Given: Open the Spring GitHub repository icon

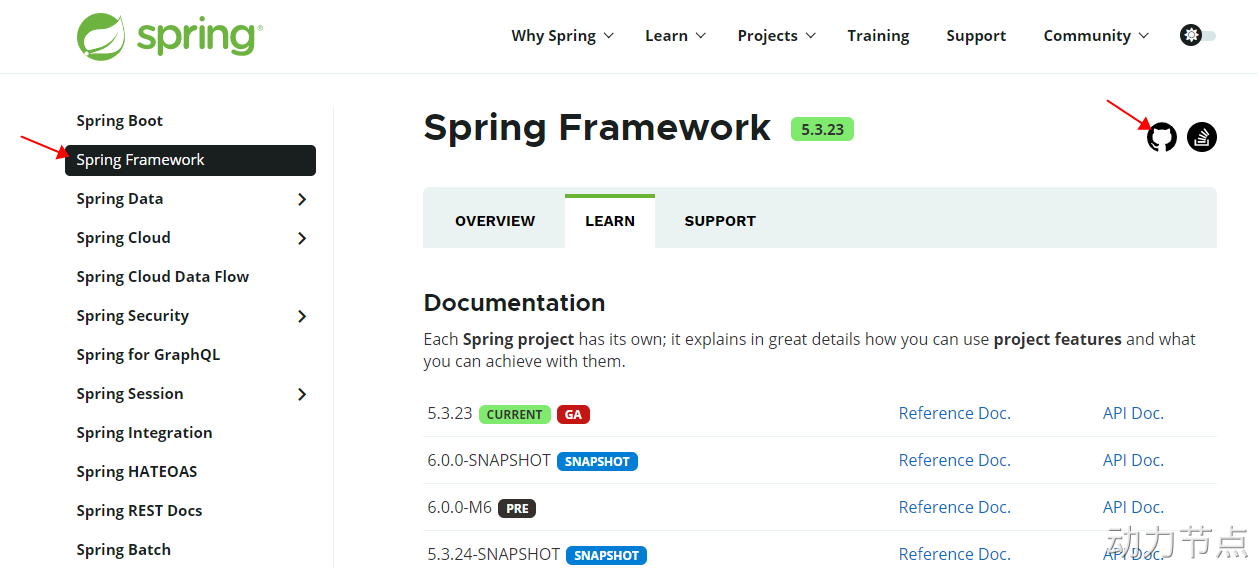Looking at the screenshot, I should pos(1162,137).
